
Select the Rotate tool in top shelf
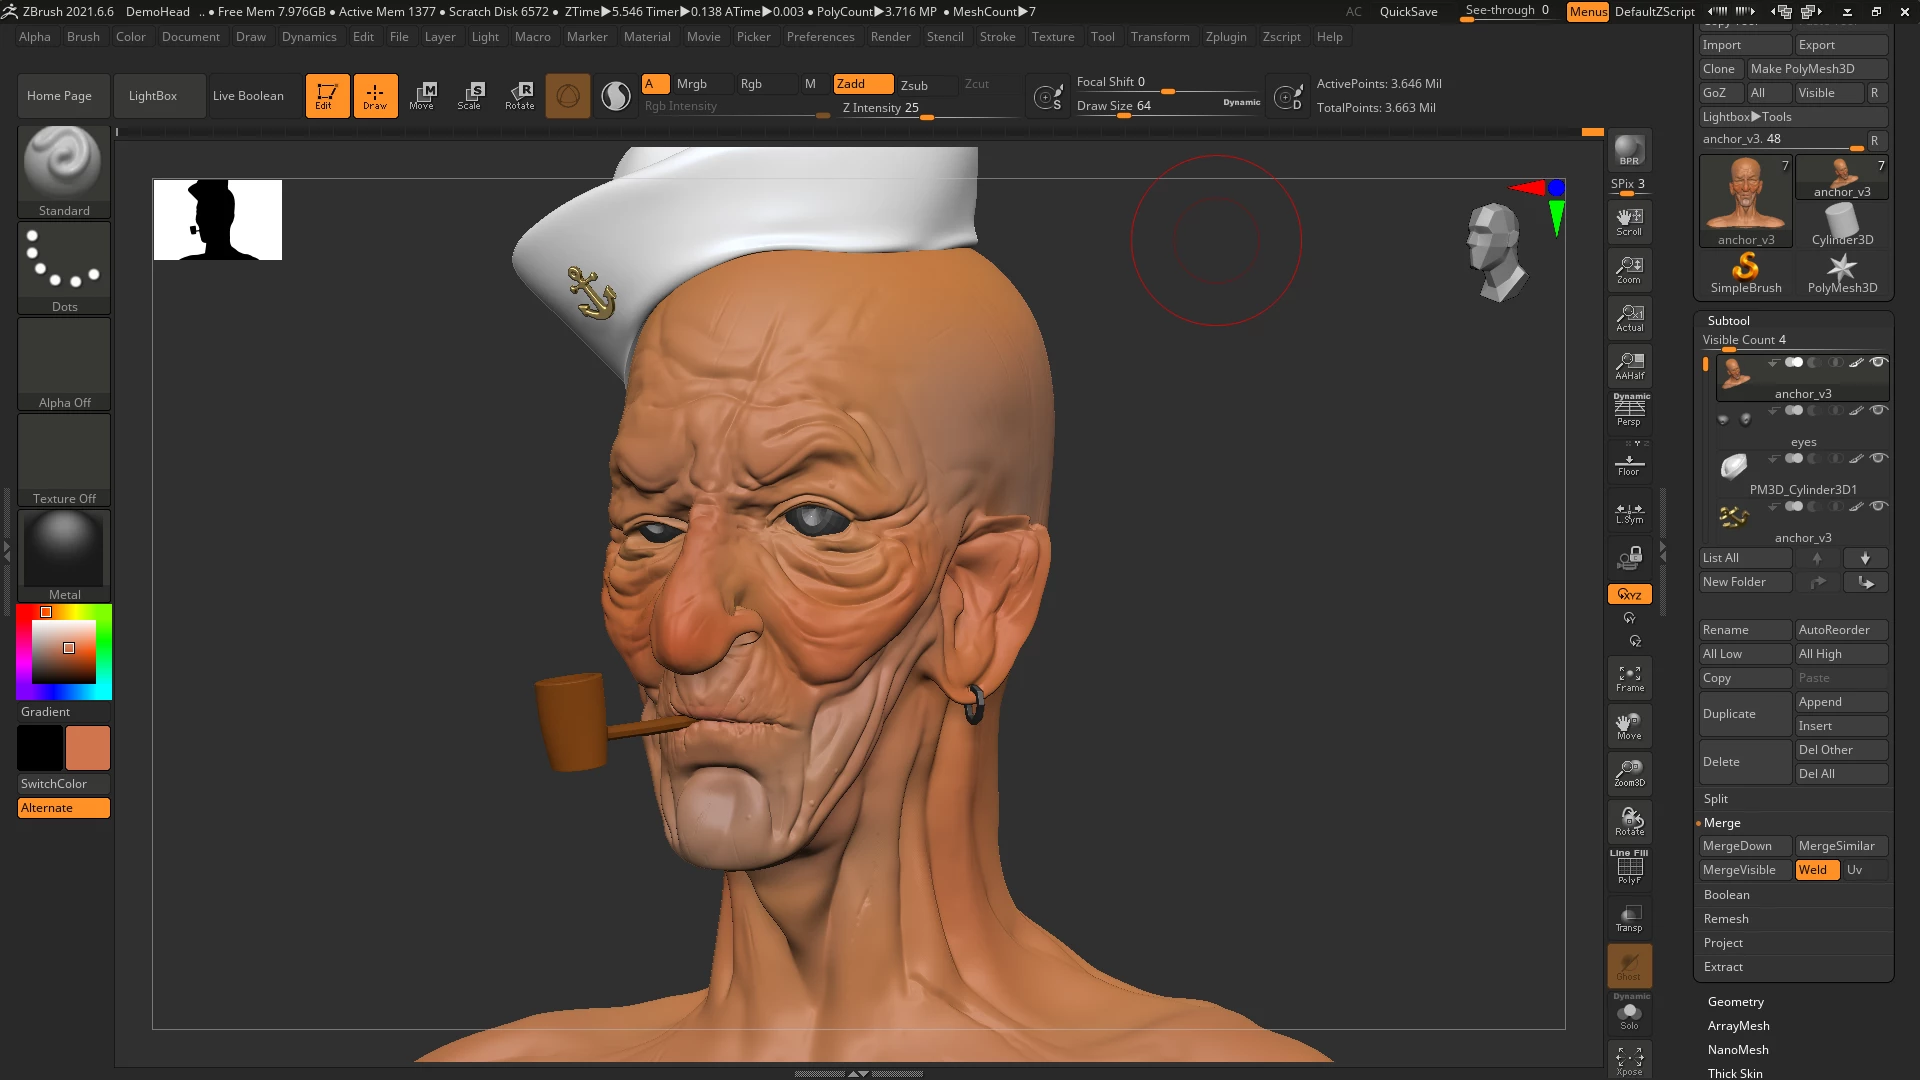[519, 95]
